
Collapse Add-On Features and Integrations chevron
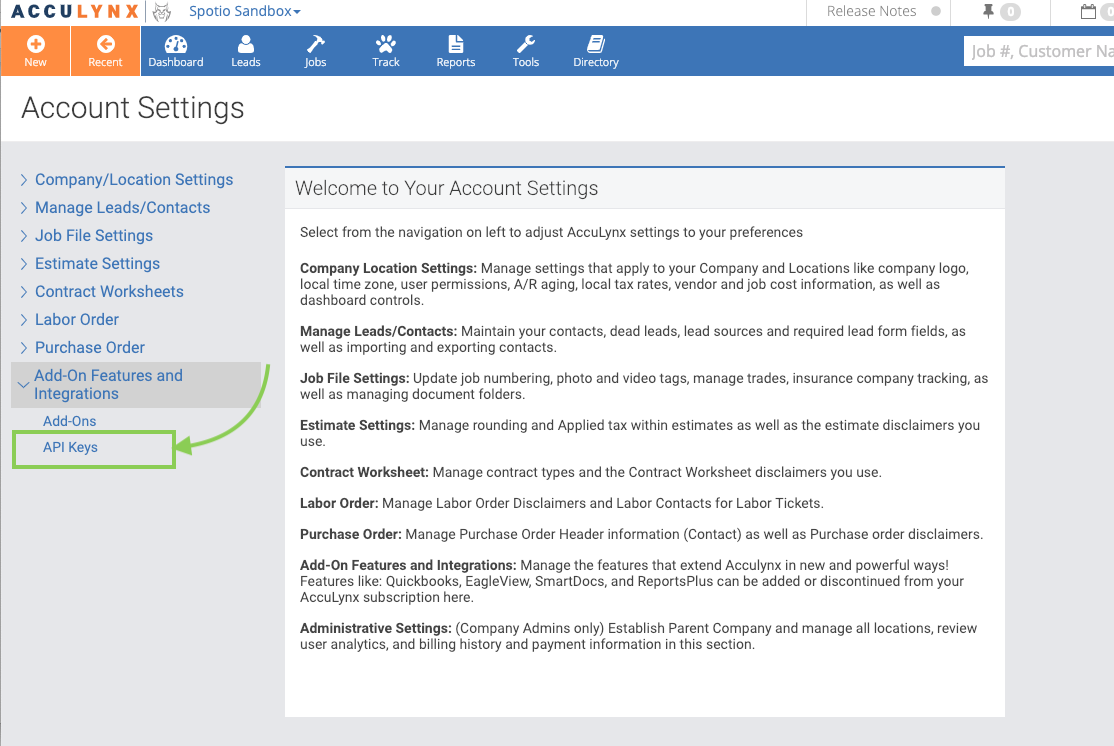click(23, 385)
